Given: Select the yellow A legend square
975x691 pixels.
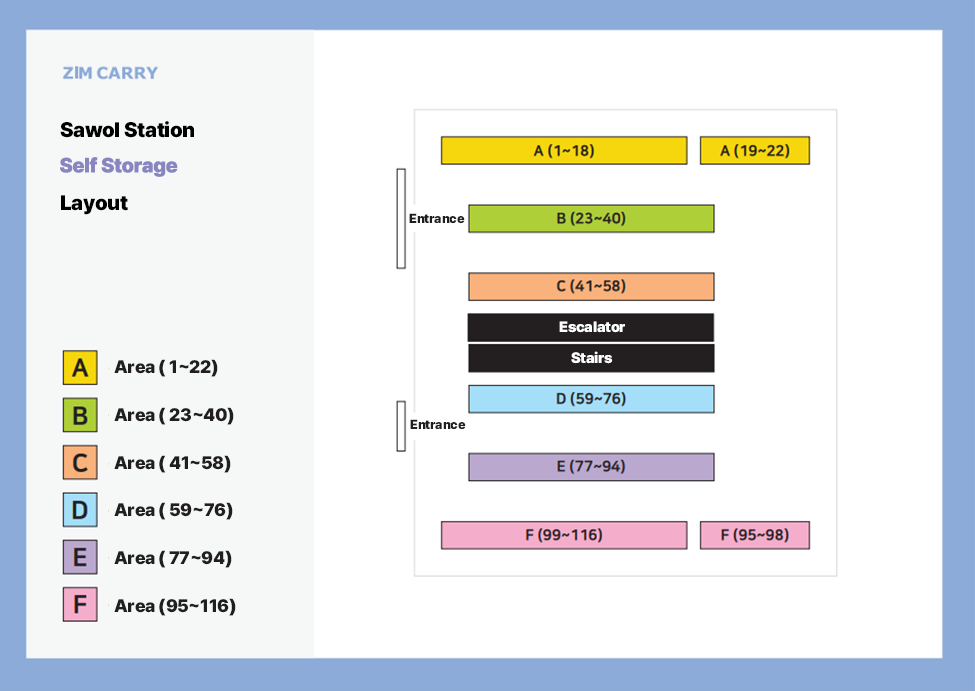Looking at the screenshot, I should click(x=80, y=368).
